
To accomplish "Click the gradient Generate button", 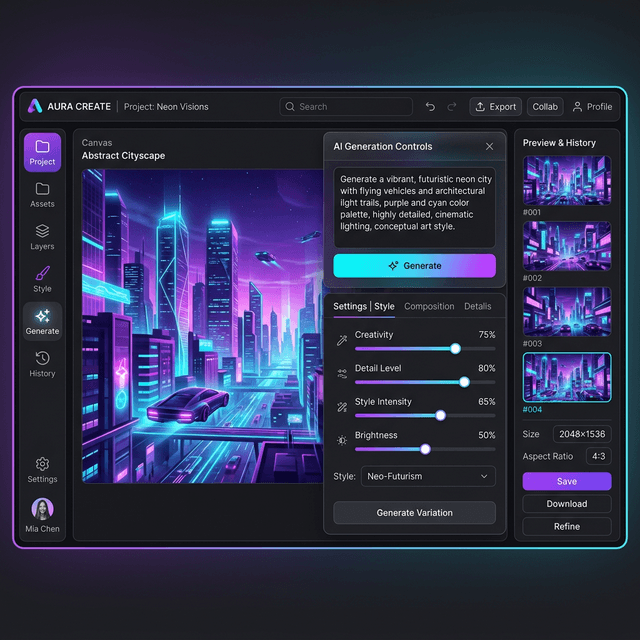I will [x=414, y=266].
